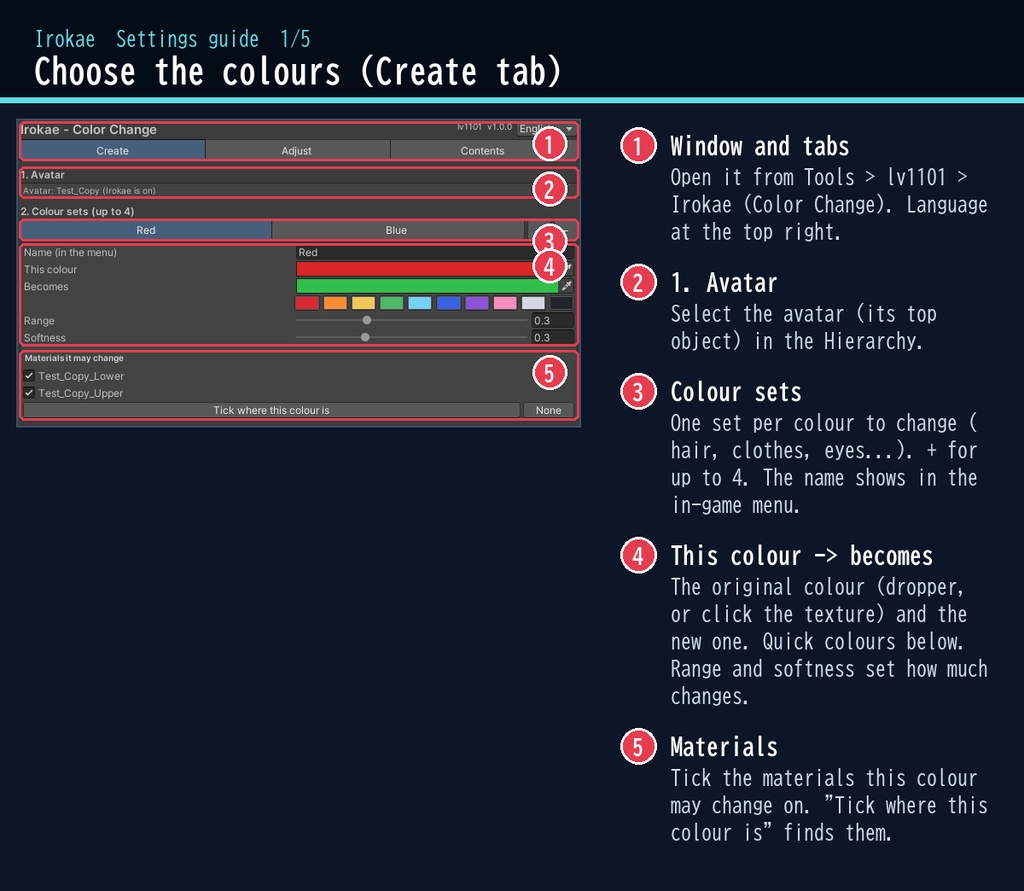Click the Avatar Test_Copy field

(297, 191)
